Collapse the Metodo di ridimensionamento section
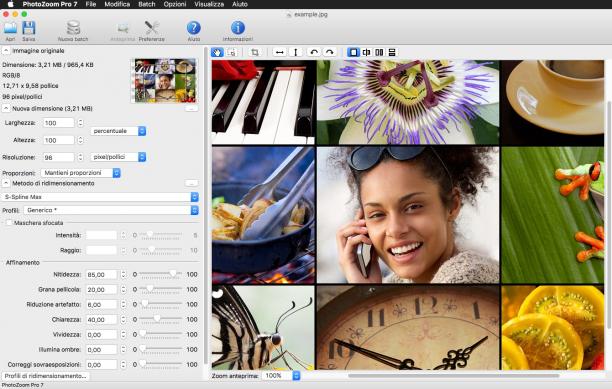 (6, 183)
